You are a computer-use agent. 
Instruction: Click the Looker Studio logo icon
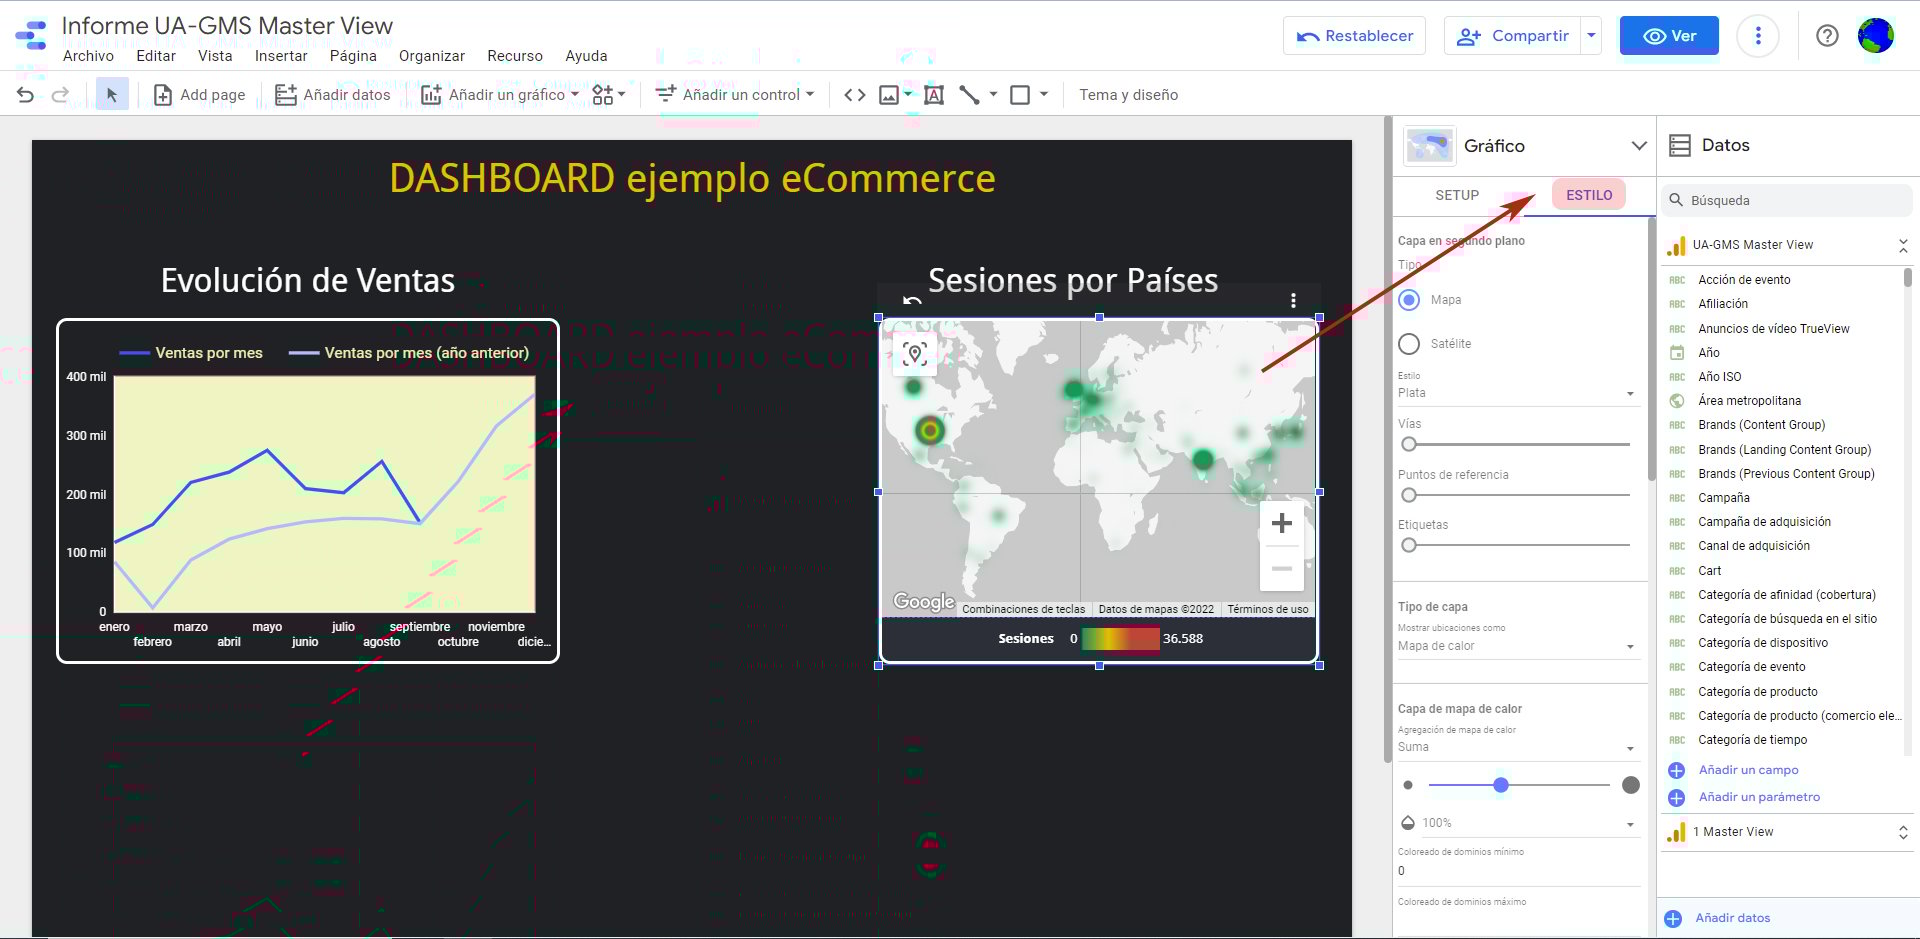tap(31, 36)
